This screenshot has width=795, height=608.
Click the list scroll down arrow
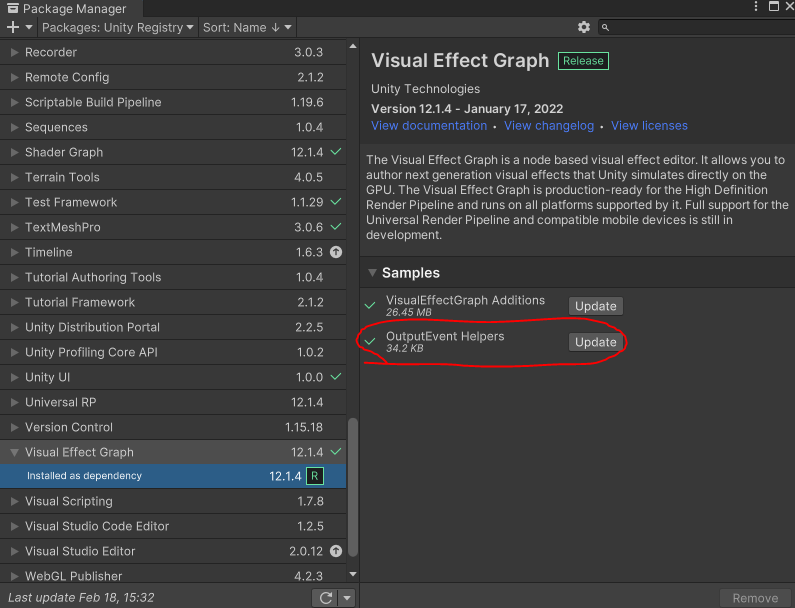click(353, 574)
